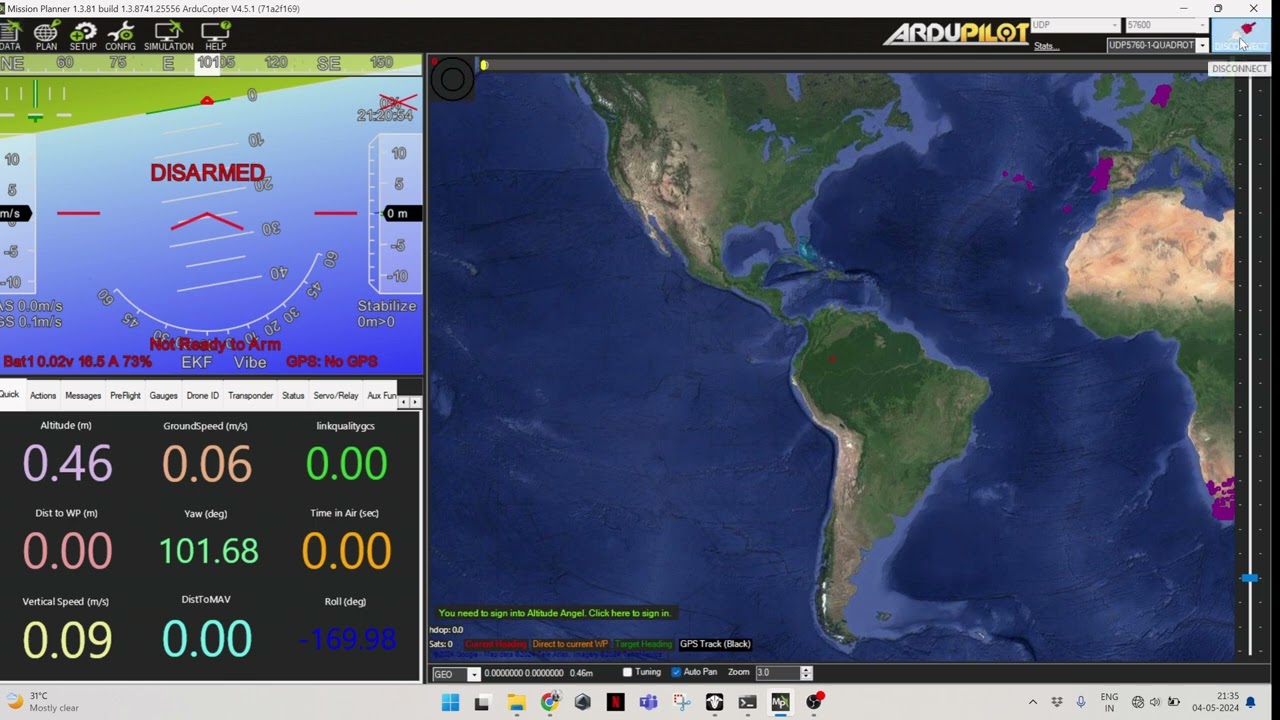Viewport: 1280px width, 720px height.
Task: Open the HELP screen
Action: (x=216, y=37)
